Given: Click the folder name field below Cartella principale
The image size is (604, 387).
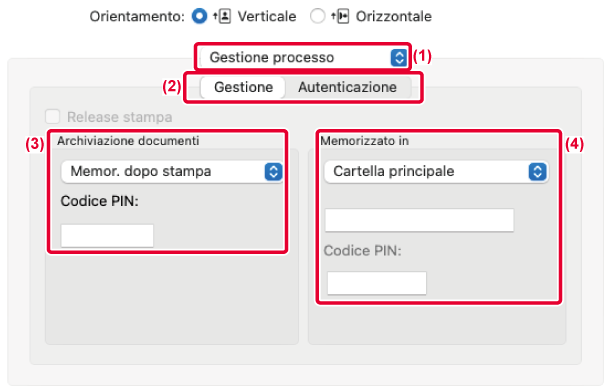Looking at the screenshot, I should [419, 220].
